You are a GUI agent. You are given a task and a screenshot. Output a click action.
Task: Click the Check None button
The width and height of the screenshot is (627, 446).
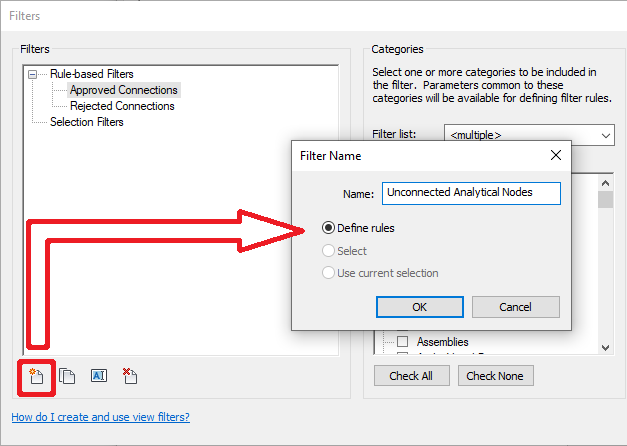[496, 376]
